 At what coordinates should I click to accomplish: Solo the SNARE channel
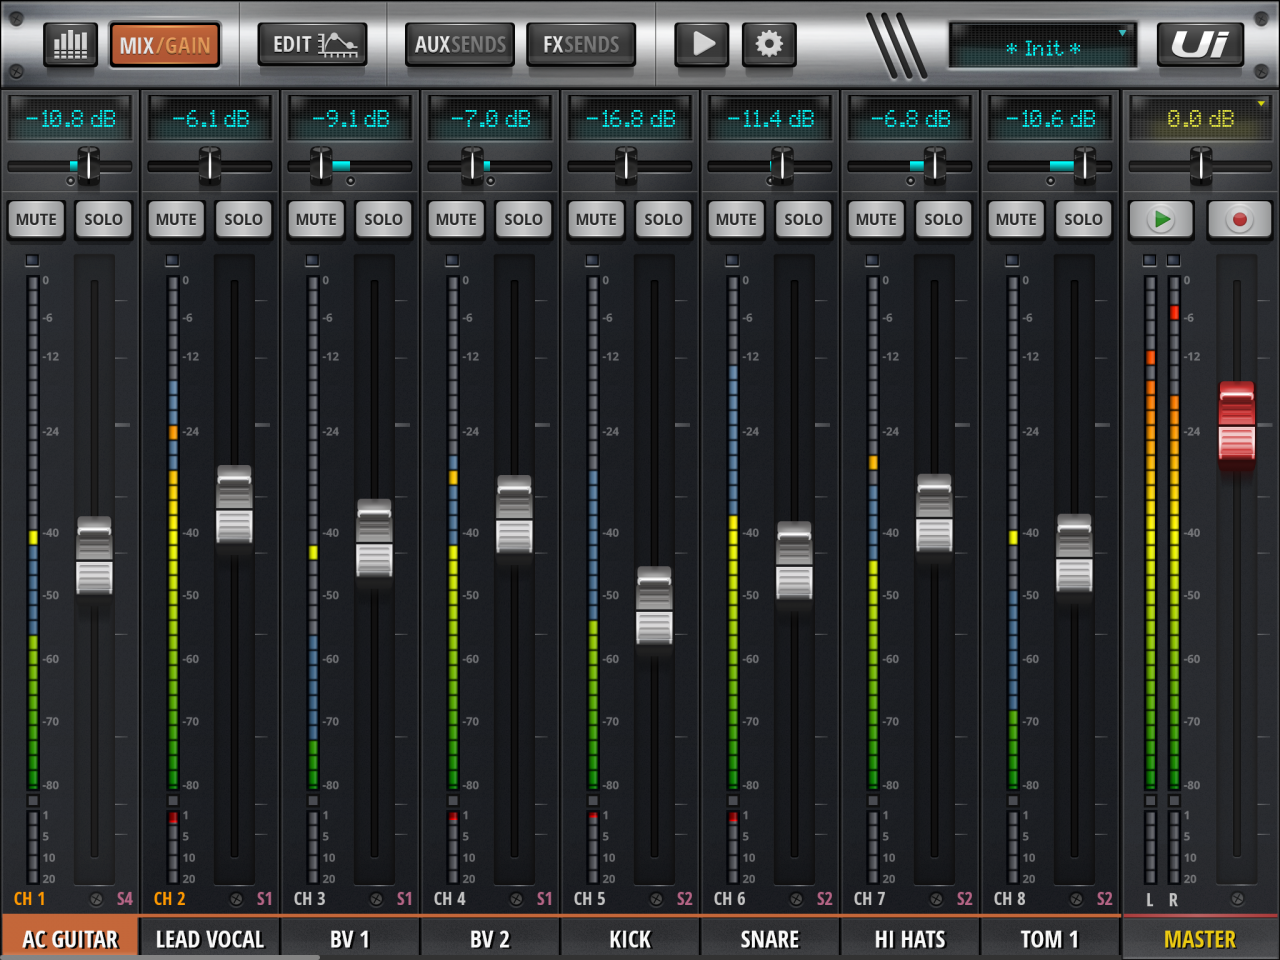pyautogui.click(x=803, y=219)
